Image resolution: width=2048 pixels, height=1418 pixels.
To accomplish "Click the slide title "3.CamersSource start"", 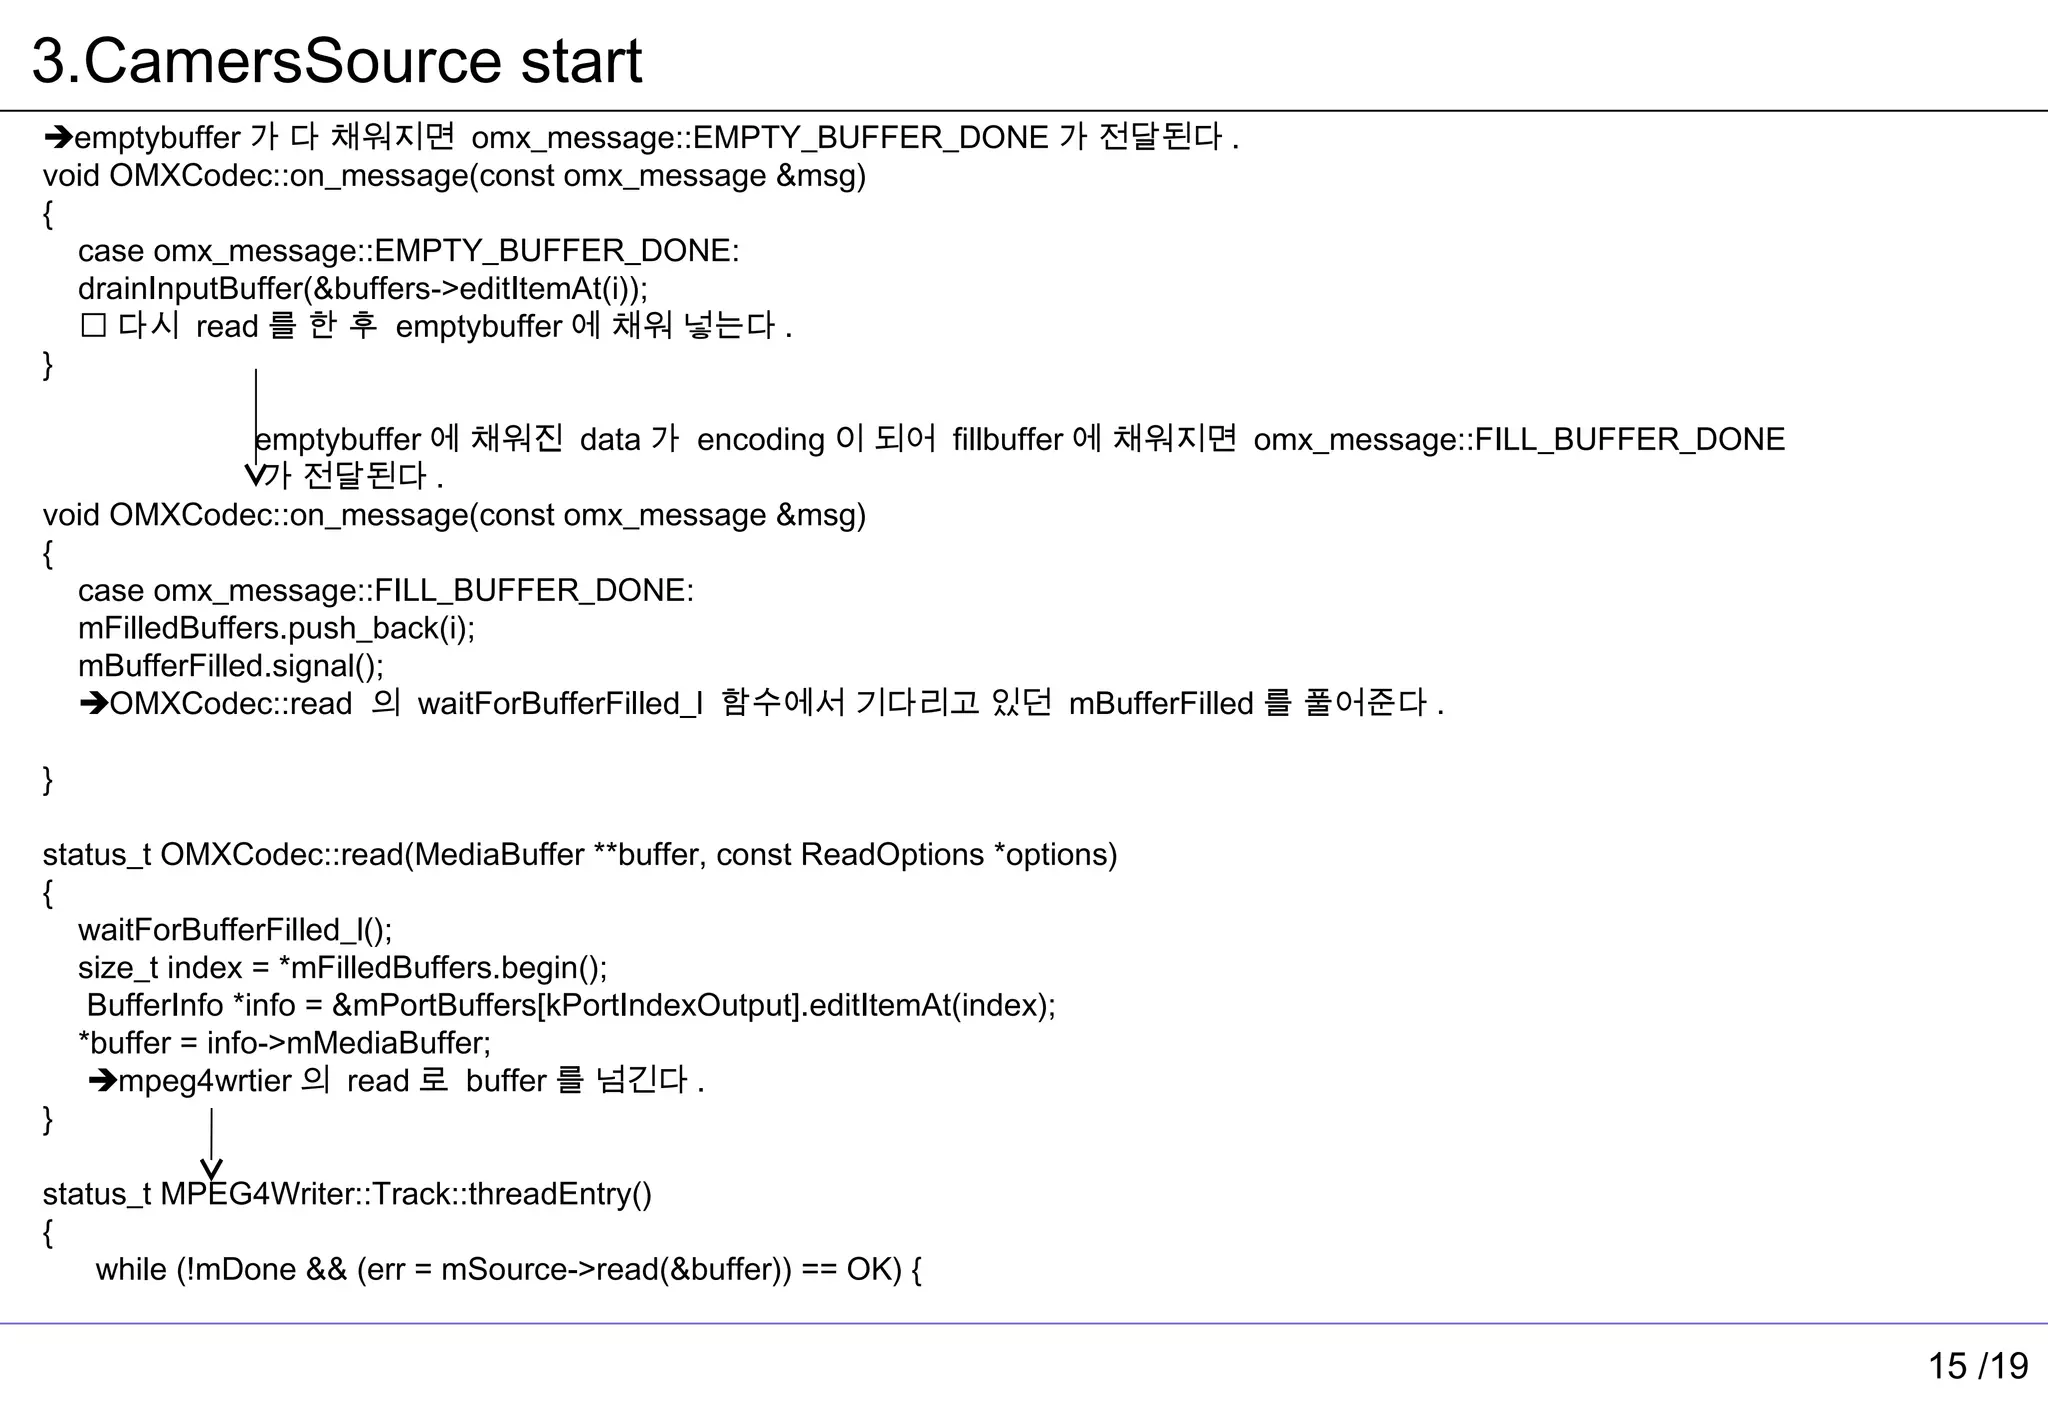I will (337, 60).
